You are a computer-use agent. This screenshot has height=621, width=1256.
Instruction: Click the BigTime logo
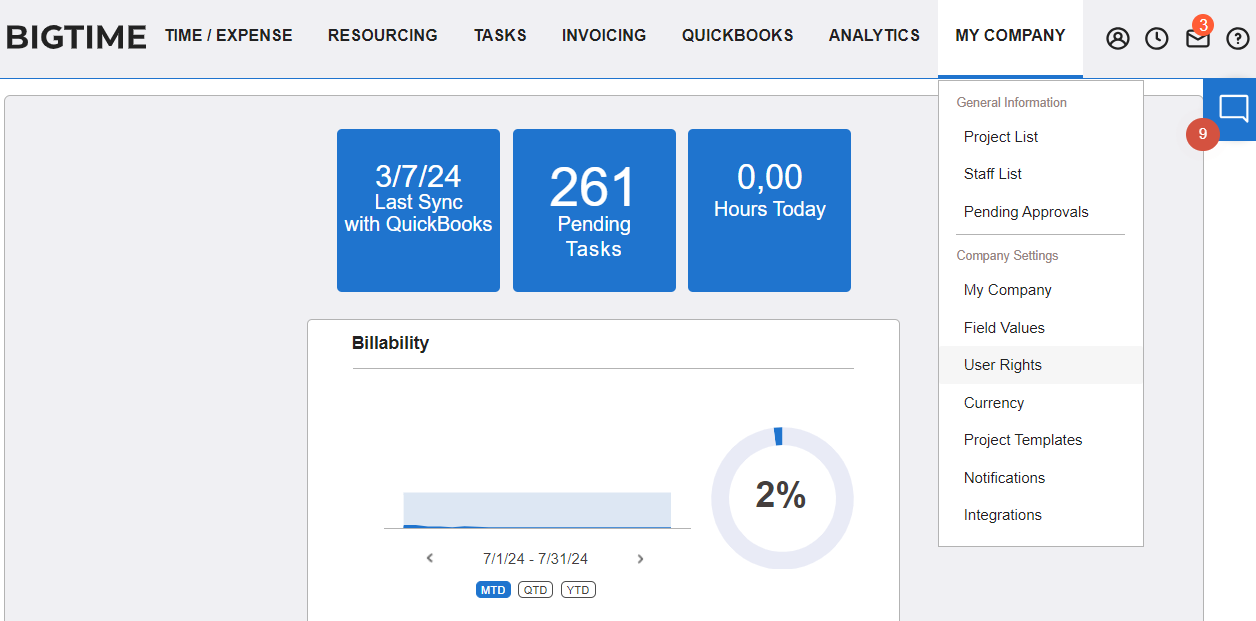click(76, 37)
